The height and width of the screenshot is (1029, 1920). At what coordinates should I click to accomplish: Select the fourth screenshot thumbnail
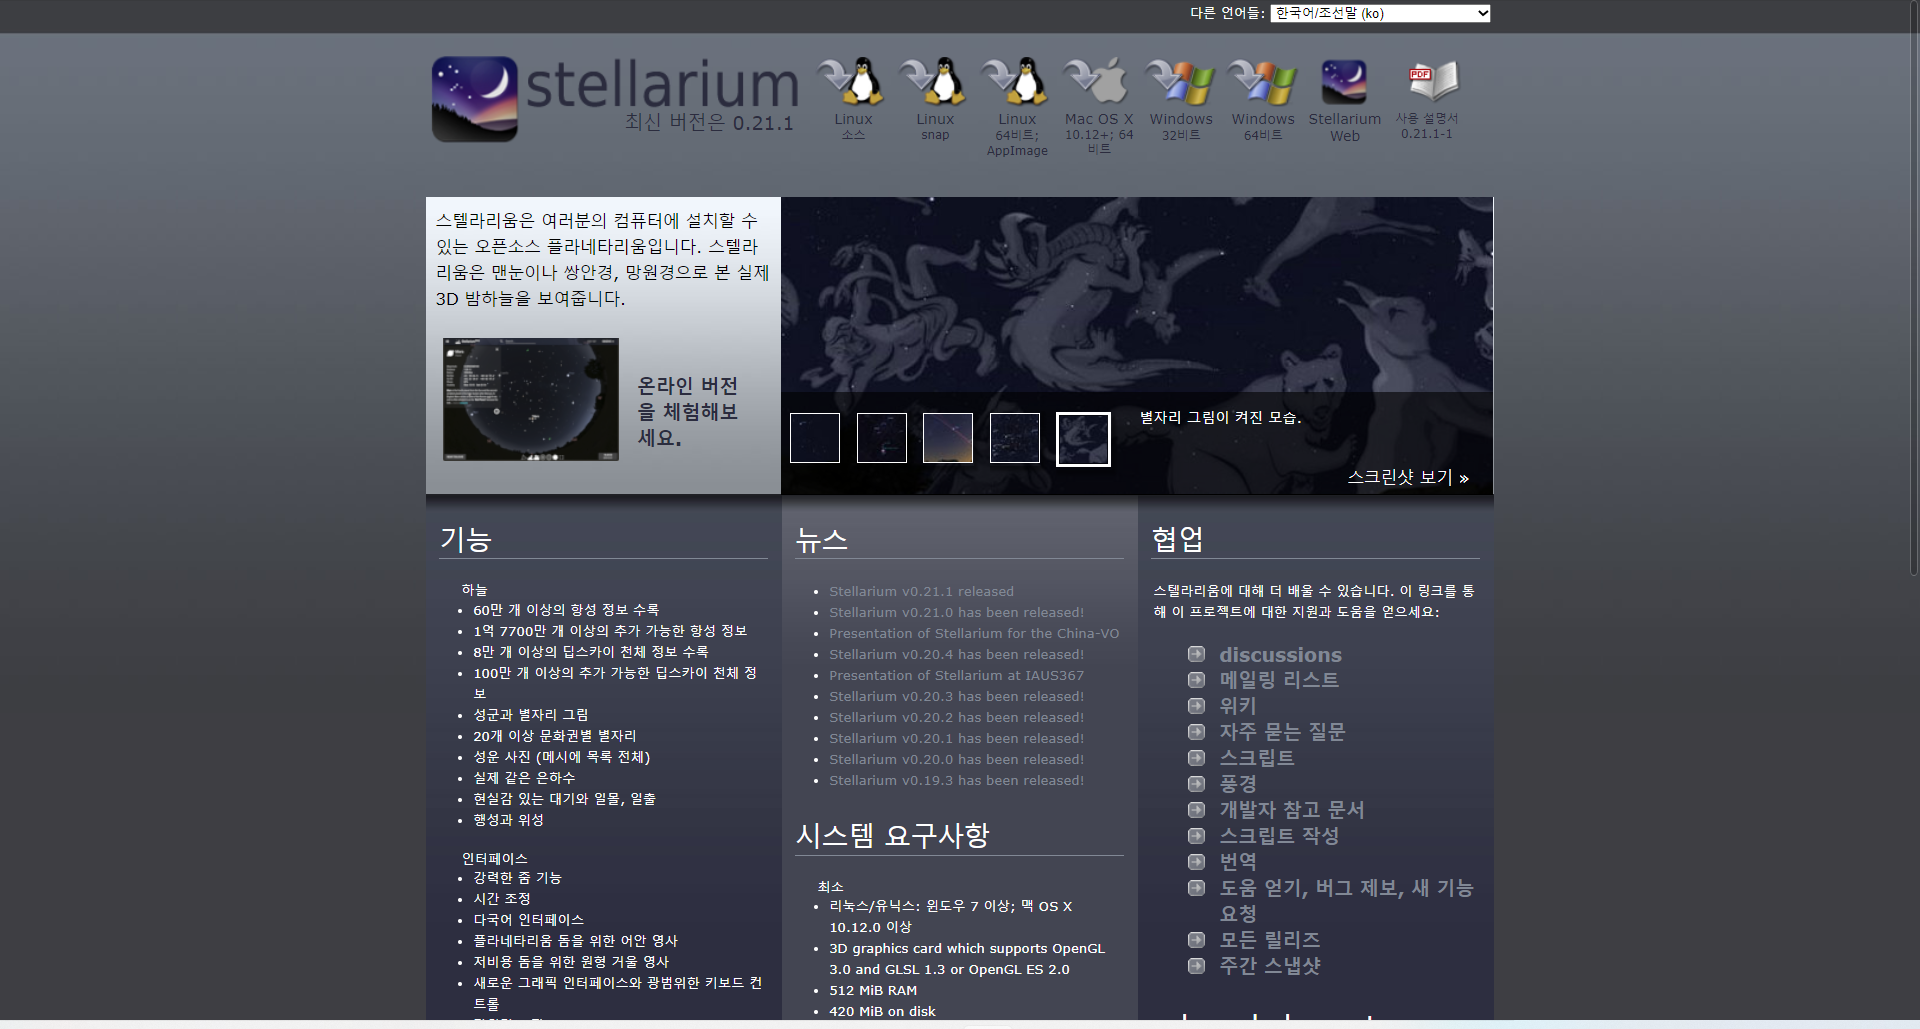pos(1015,438)
